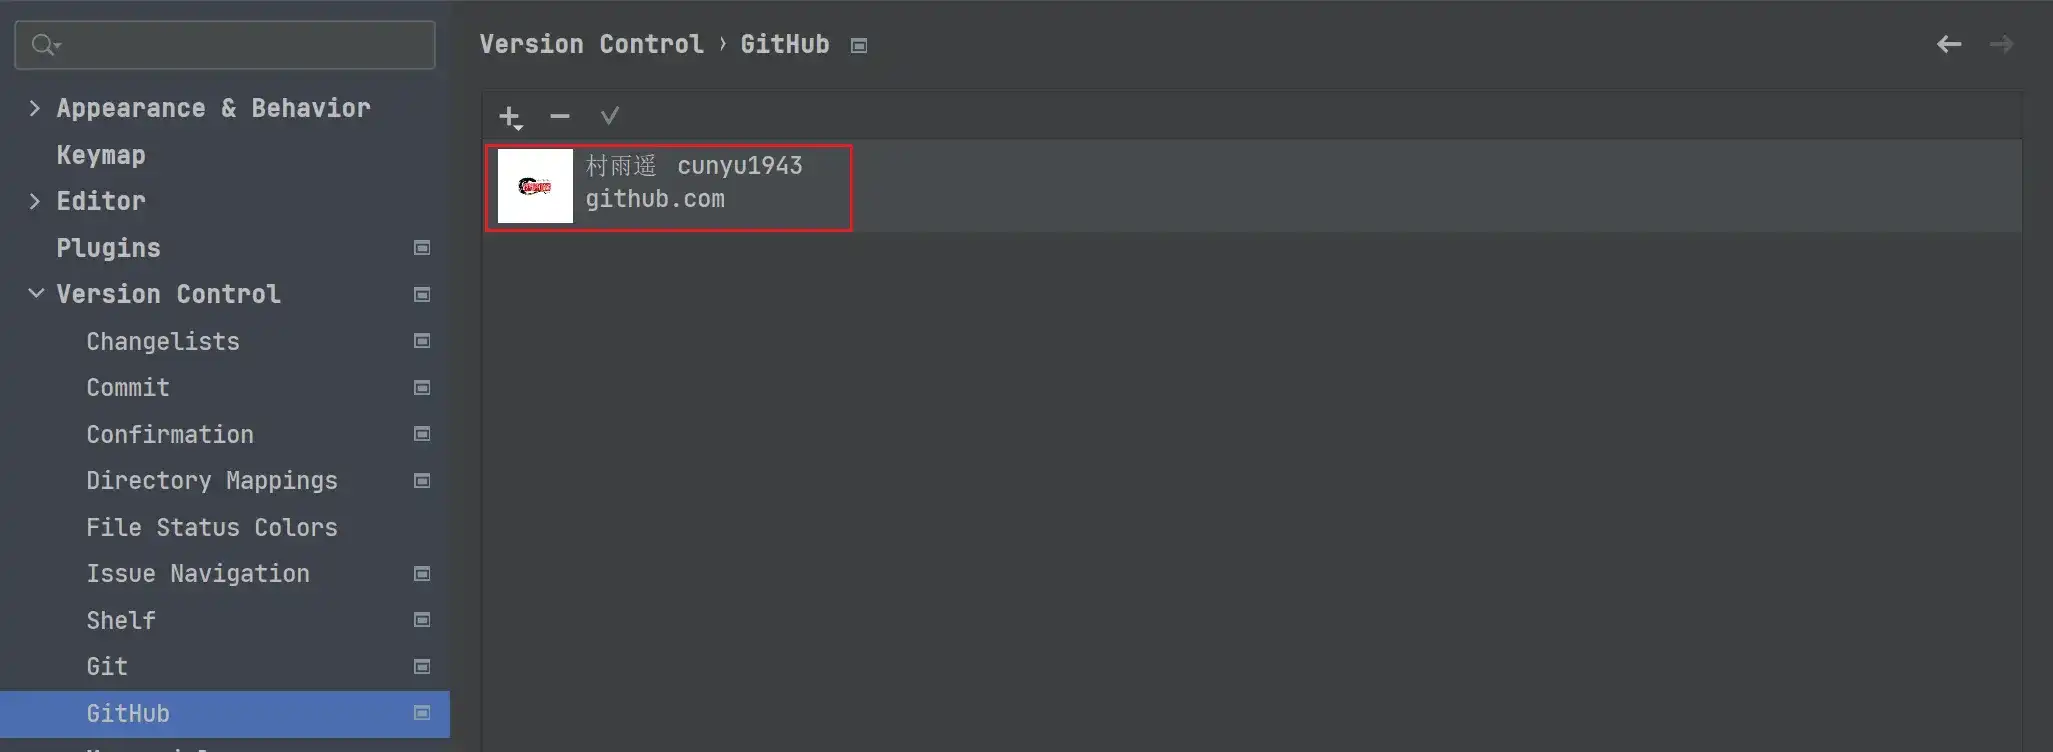Expand the Appearance & Behavior section

(35, 108)
